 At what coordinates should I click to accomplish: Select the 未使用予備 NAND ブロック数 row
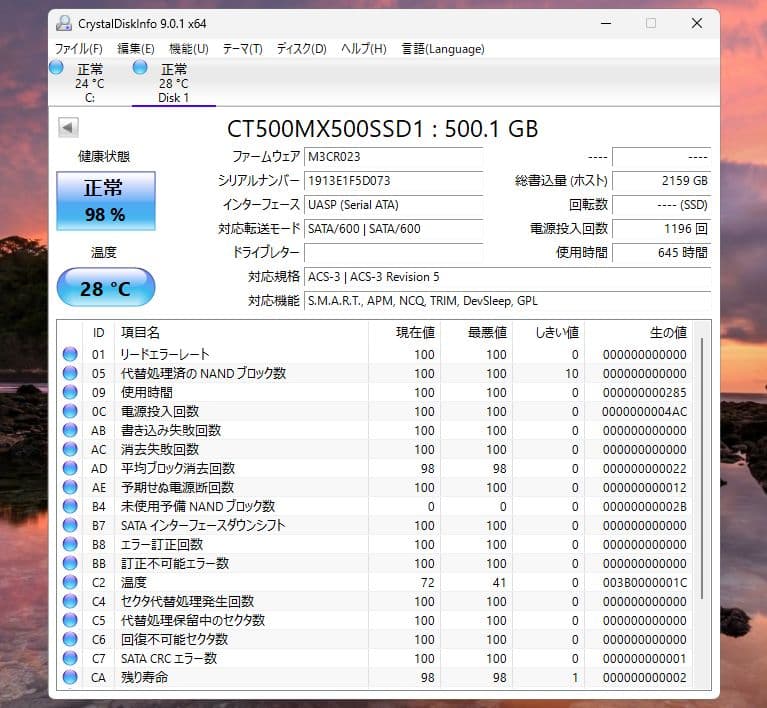(x=375, y=506)
